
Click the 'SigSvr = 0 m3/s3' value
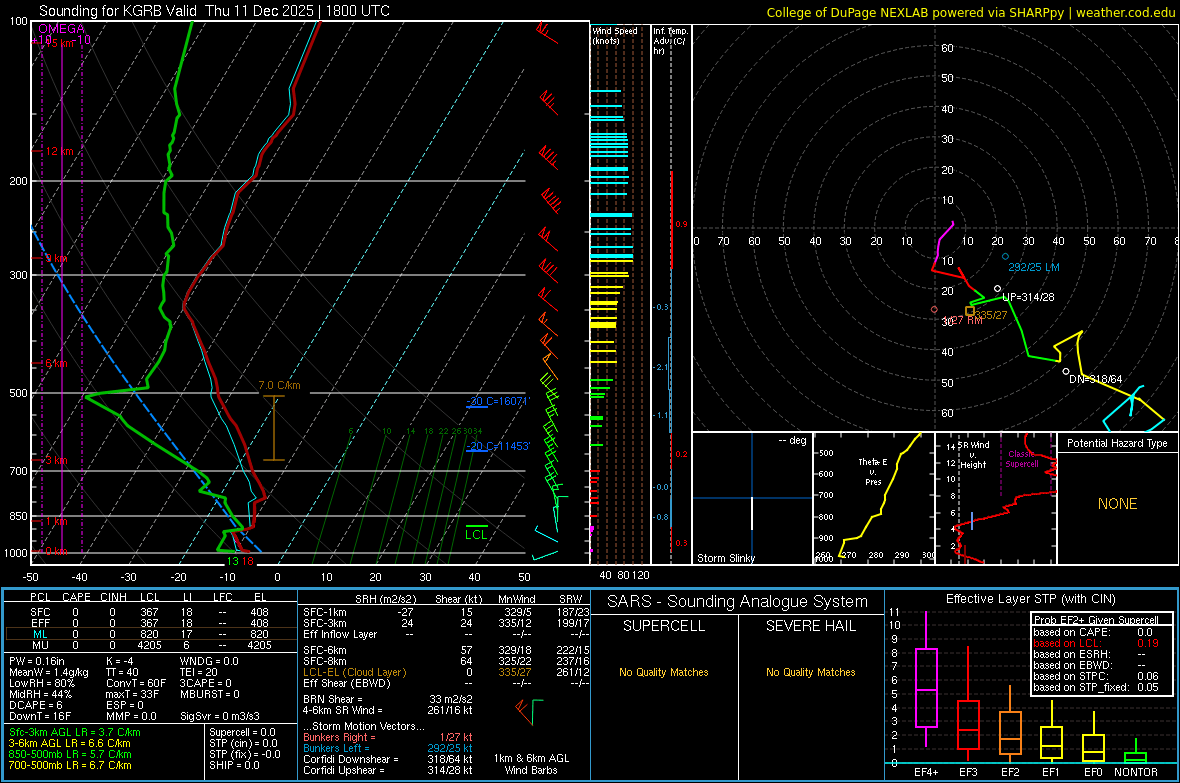pyautogui.click(x=220, y=716)
